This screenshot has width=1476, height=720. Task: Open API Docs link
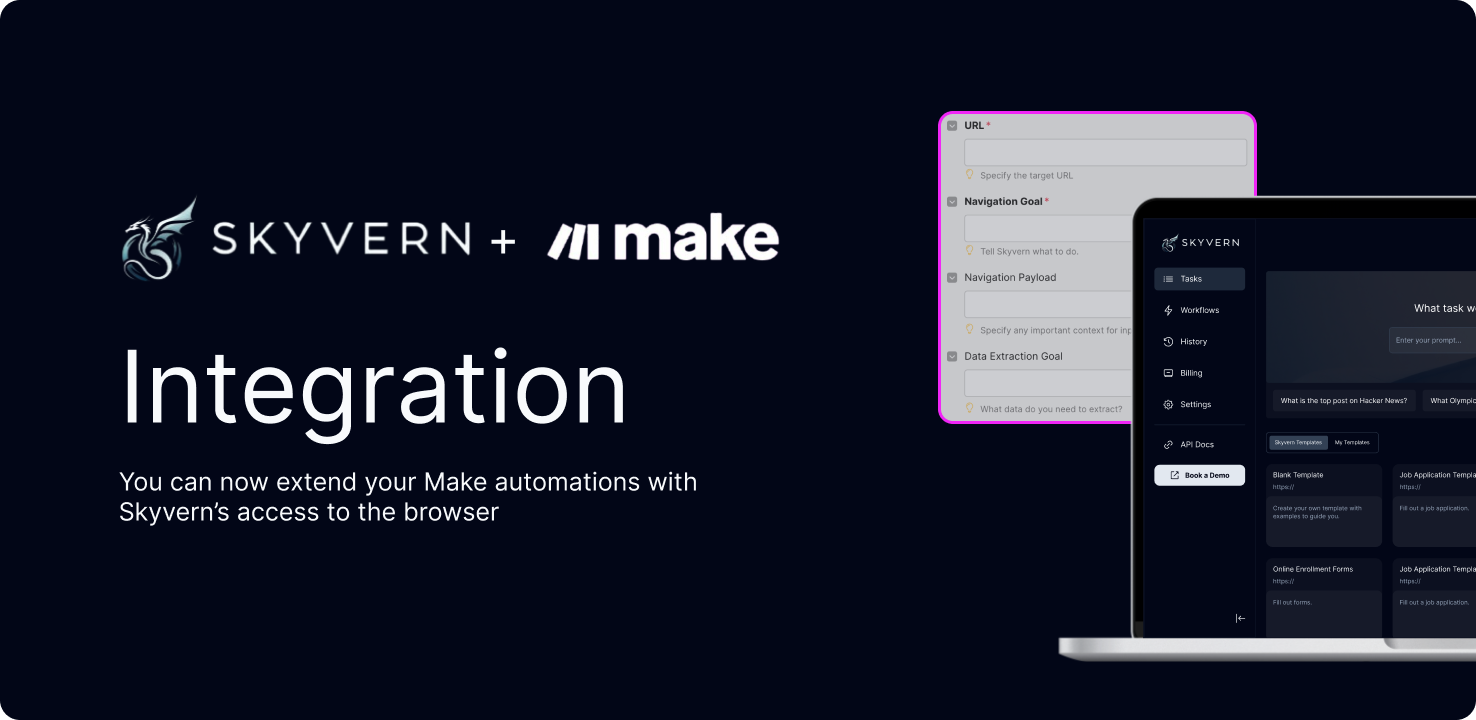[1199, 445]
